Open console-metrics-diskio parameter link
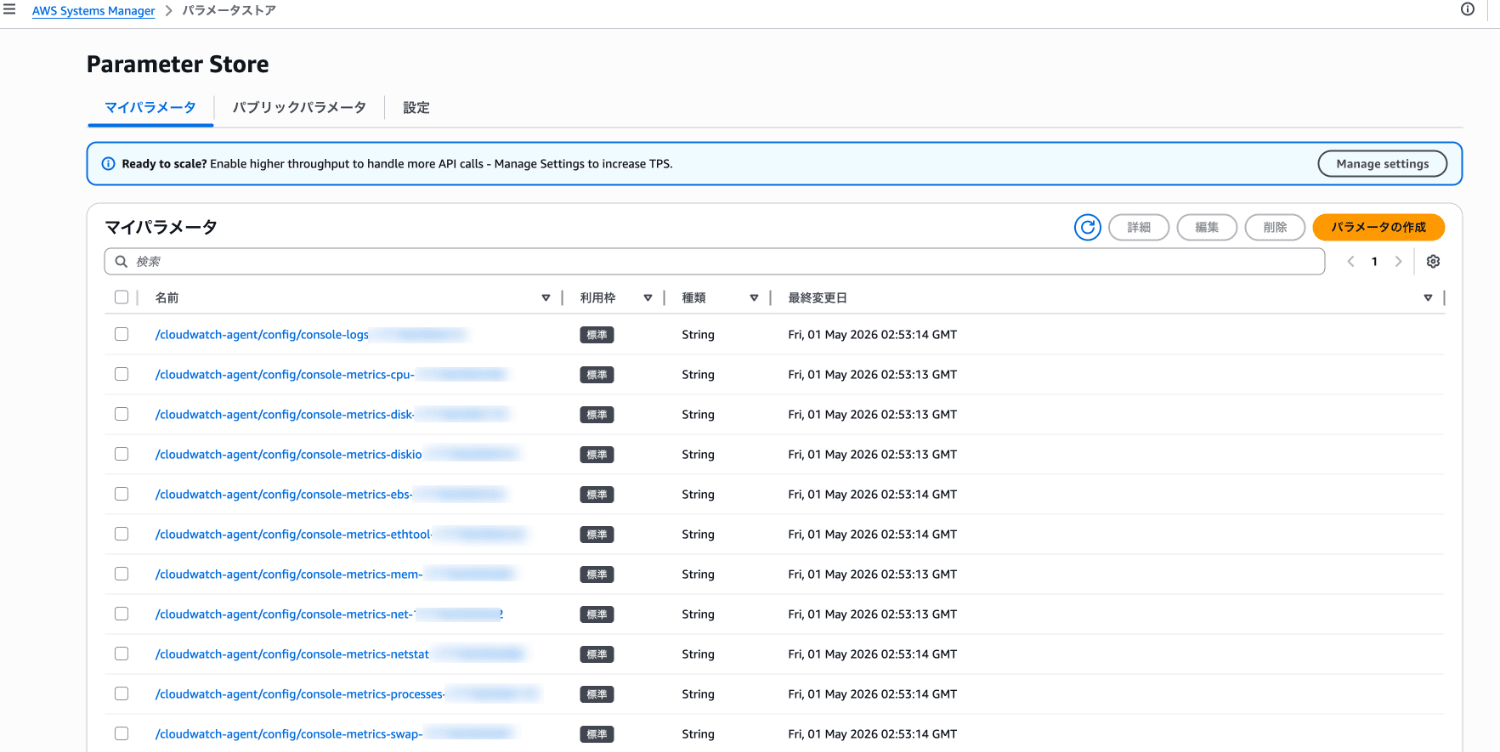Screen dimensions: 1500x752 coord(339,454)
